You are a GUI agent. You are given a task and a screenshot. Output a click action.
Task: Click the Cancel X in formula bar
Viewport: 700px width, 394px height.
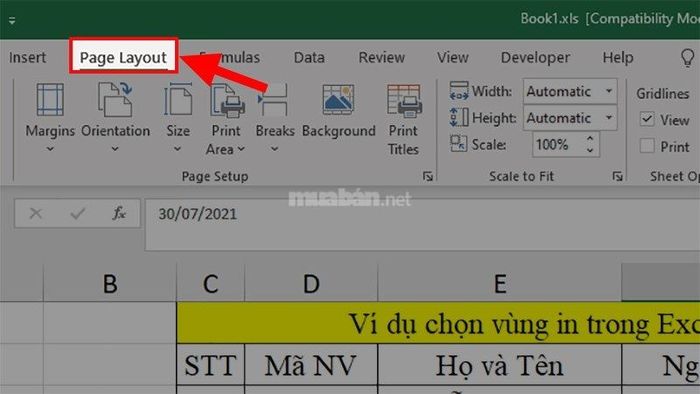[x=36, y=214]
